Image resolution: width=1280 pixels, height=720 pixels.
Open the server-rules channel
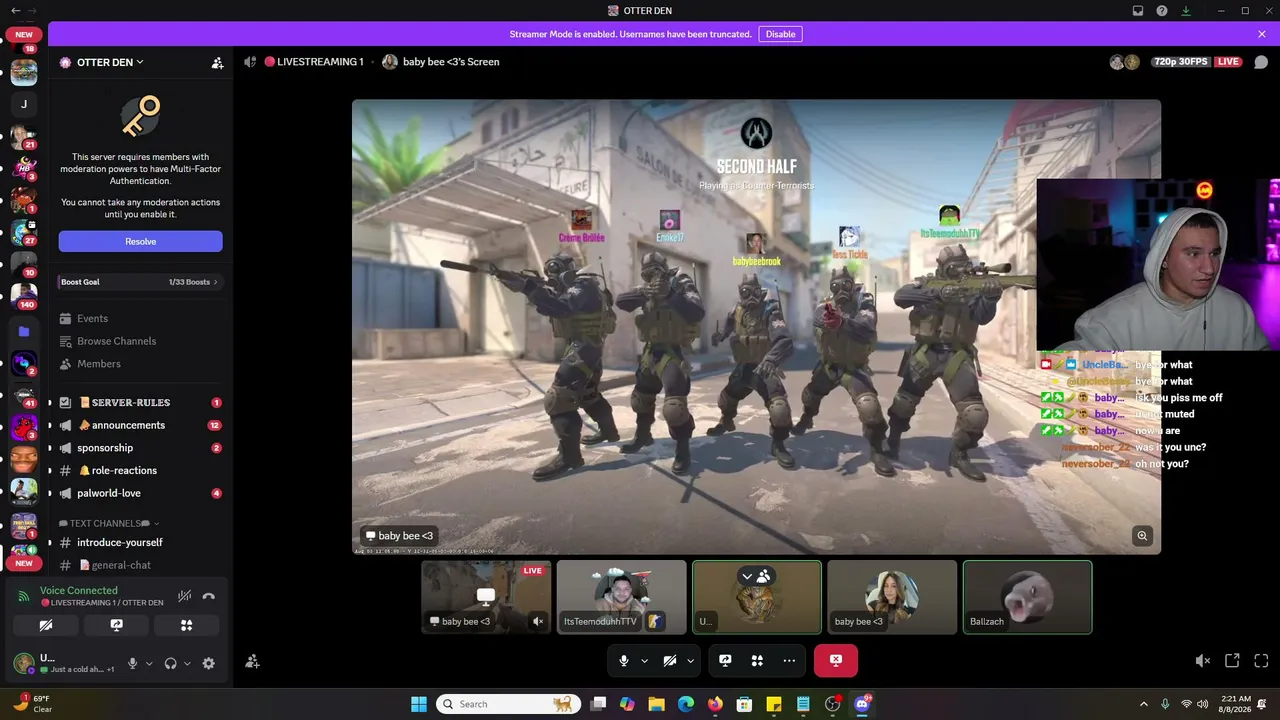pyautogui.click(x=140, y=402)
